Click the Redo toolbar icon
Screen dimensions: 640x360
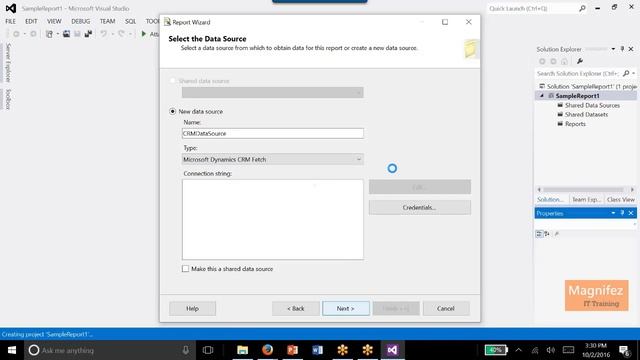tap(121, 34)
